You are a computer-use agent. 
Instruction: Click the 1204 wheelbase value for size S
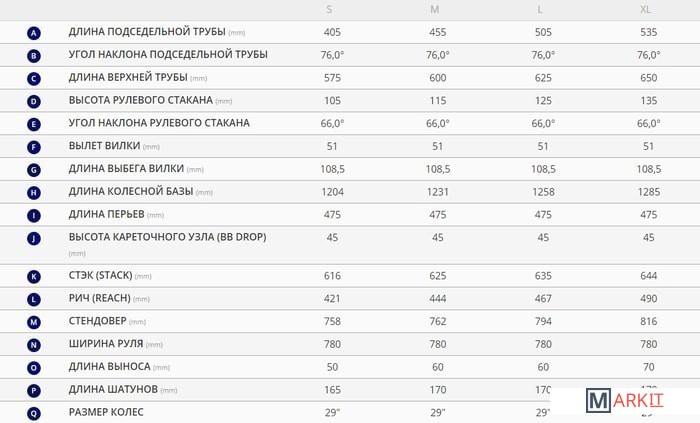tap(333, 191)
